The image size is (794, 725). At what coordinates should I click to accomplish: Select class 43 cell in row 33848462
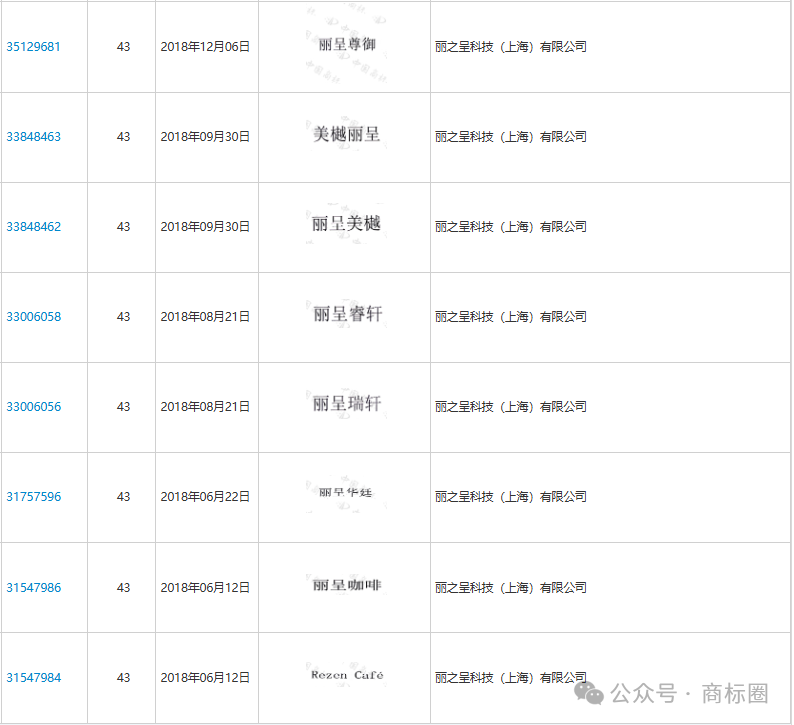tap(124, 227)
